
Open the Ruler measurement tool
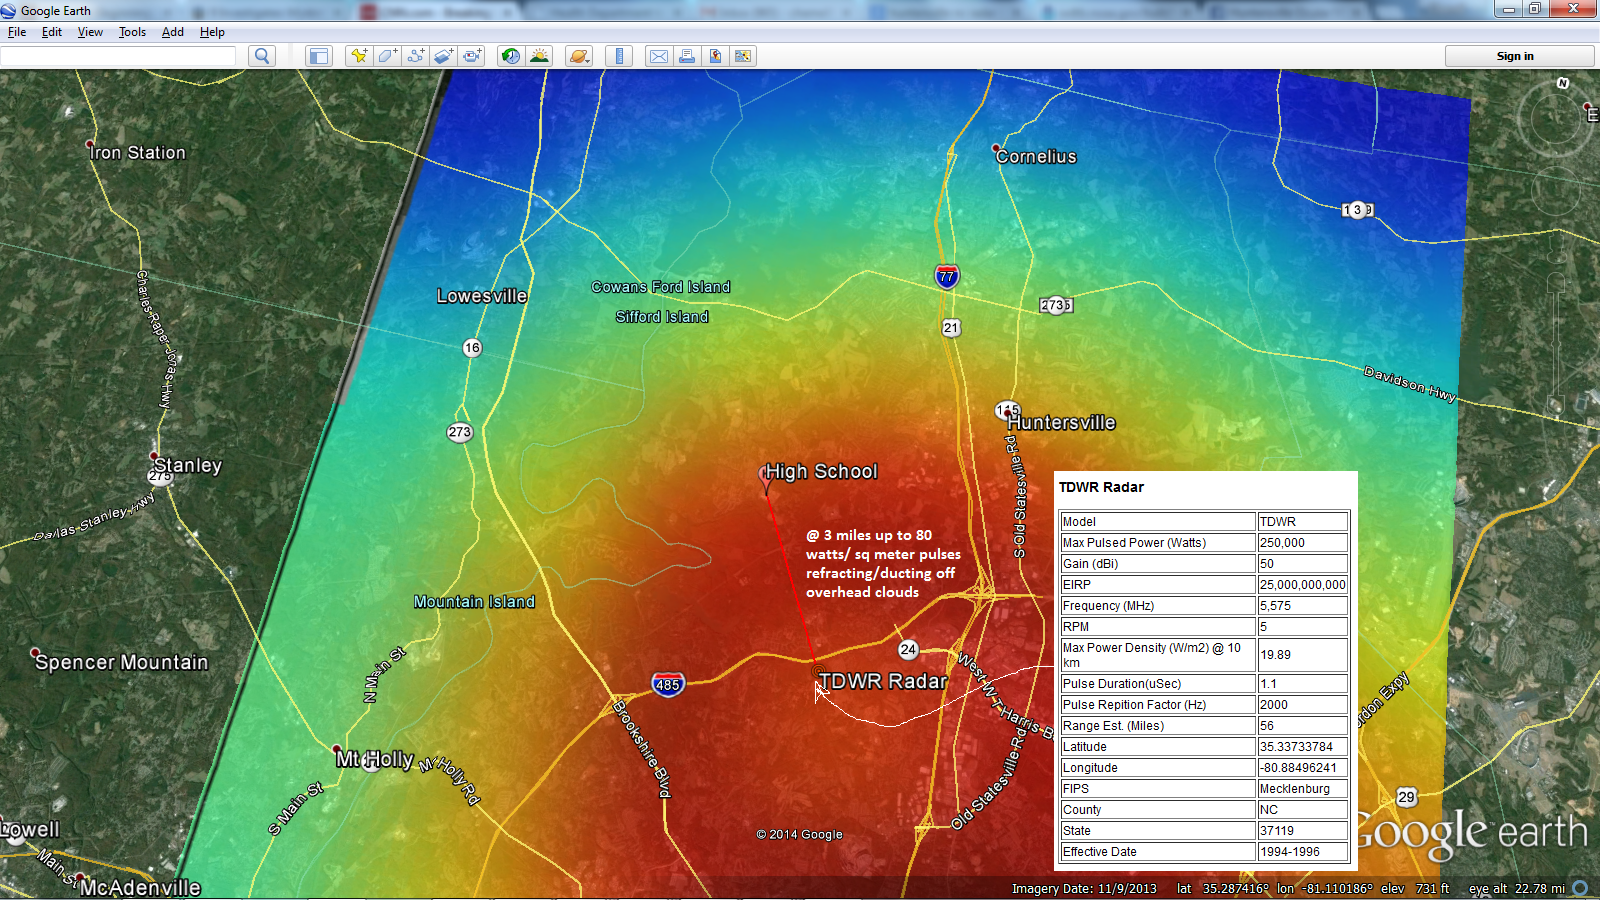coord(619,56)
